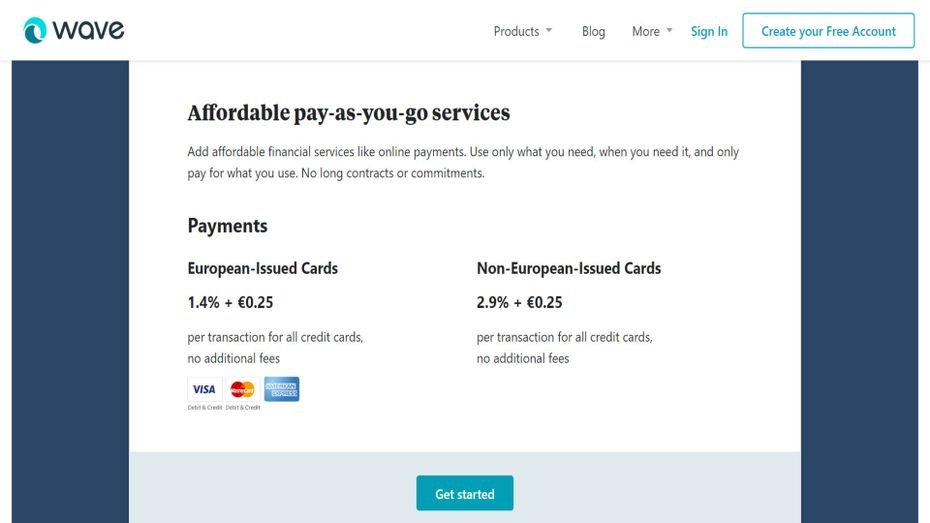Open the Blog page
This screenshot has width=930, height=523.
(x=593, y=31)
